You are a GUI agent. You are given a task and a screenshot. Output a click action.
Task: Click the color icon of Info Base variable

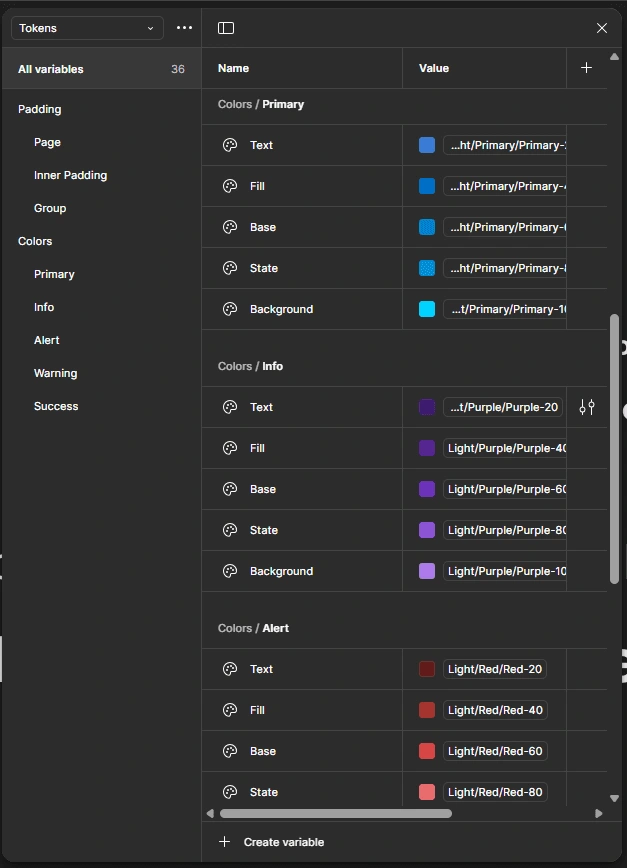click(x=230, y=489)
